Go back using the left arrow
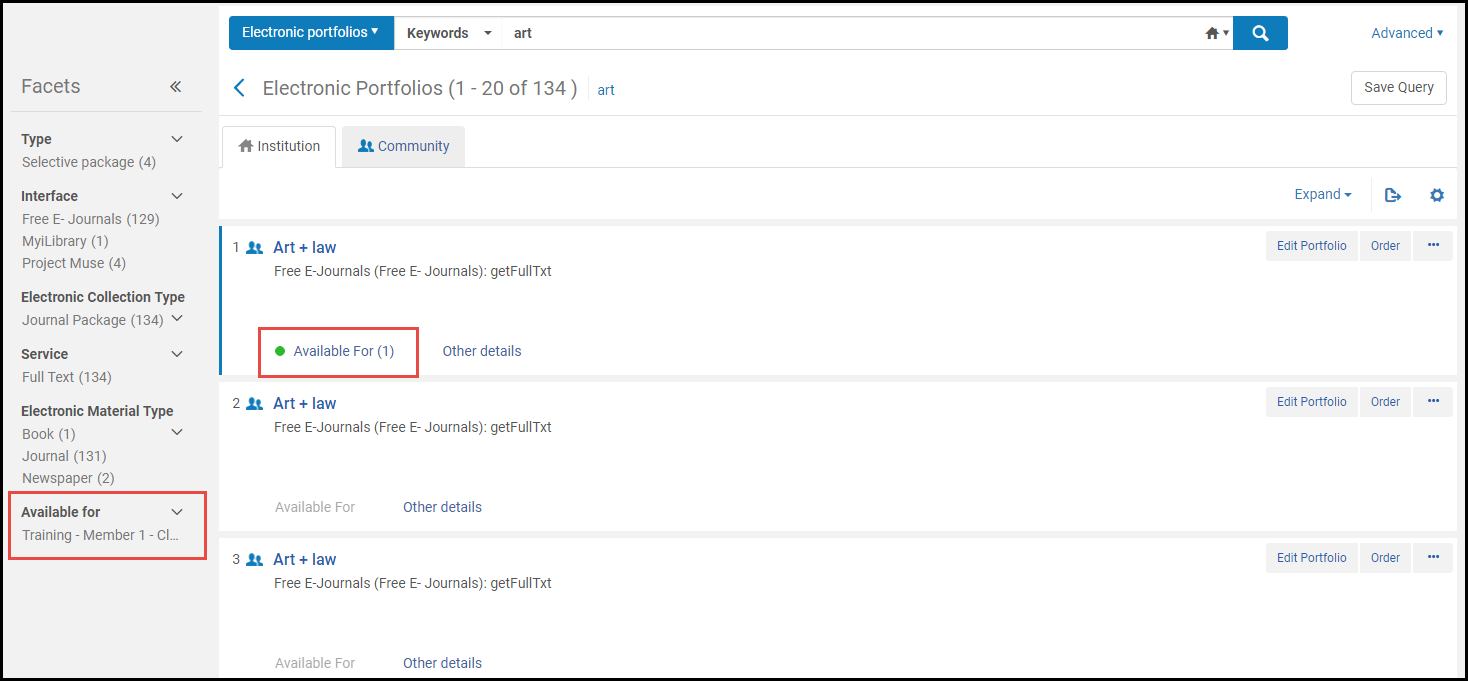The height and width of the screenshot is (681, 1468). pyautogui.click(x=239, y=88)
